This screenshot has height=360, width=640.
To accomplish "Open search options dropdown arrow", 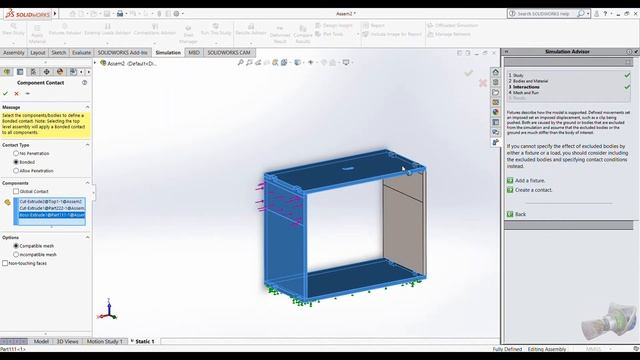I will pos(588,13).
